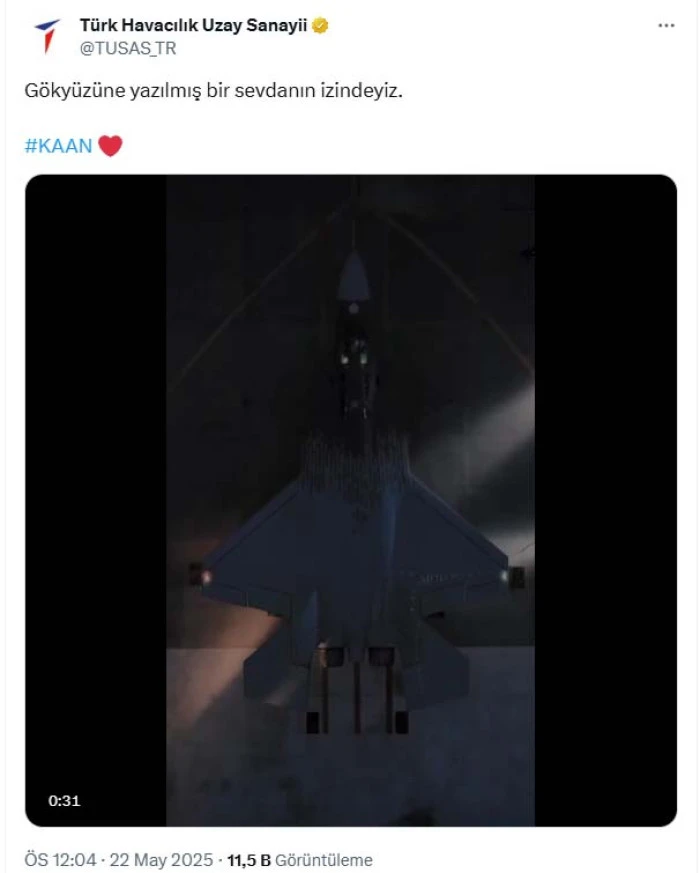Click the 22 May 2025 date

(x=161, y=860)
